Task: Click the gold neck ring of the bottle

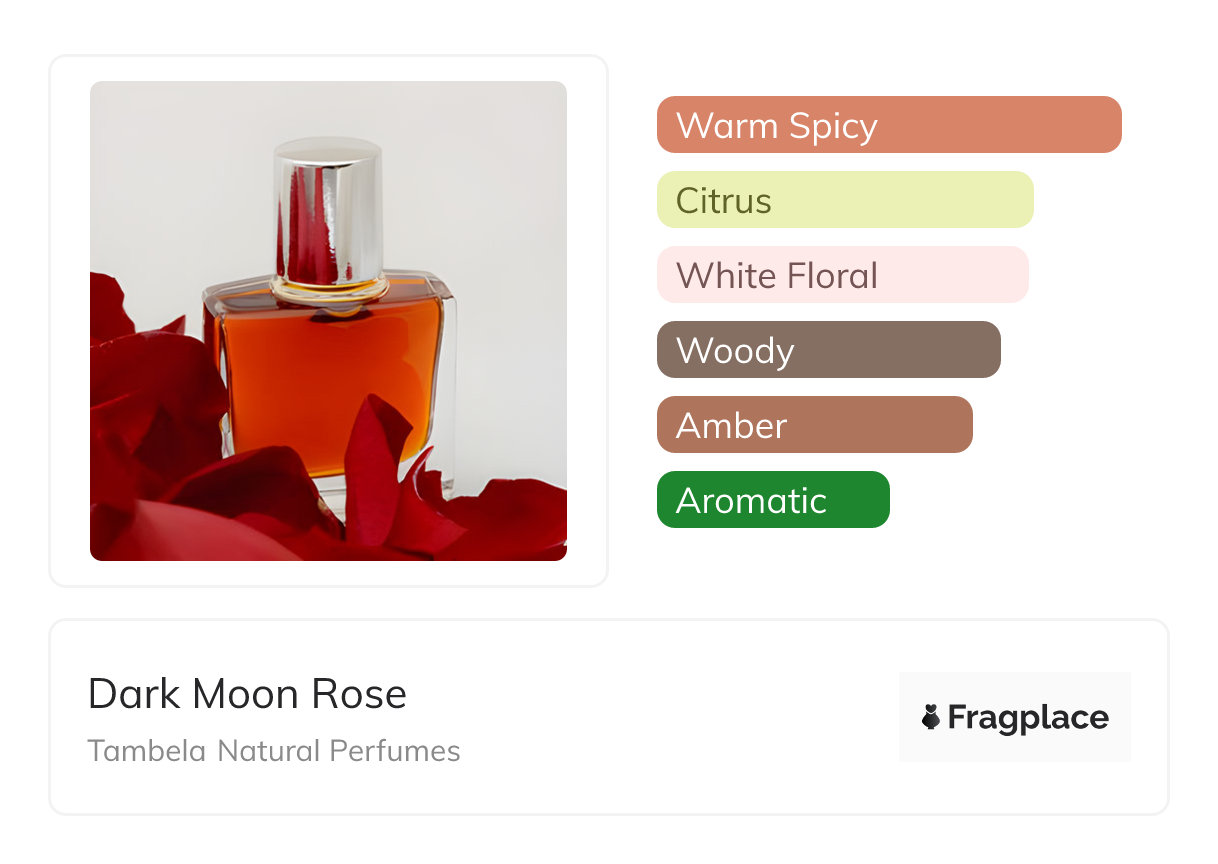Action: click(328, 288)
